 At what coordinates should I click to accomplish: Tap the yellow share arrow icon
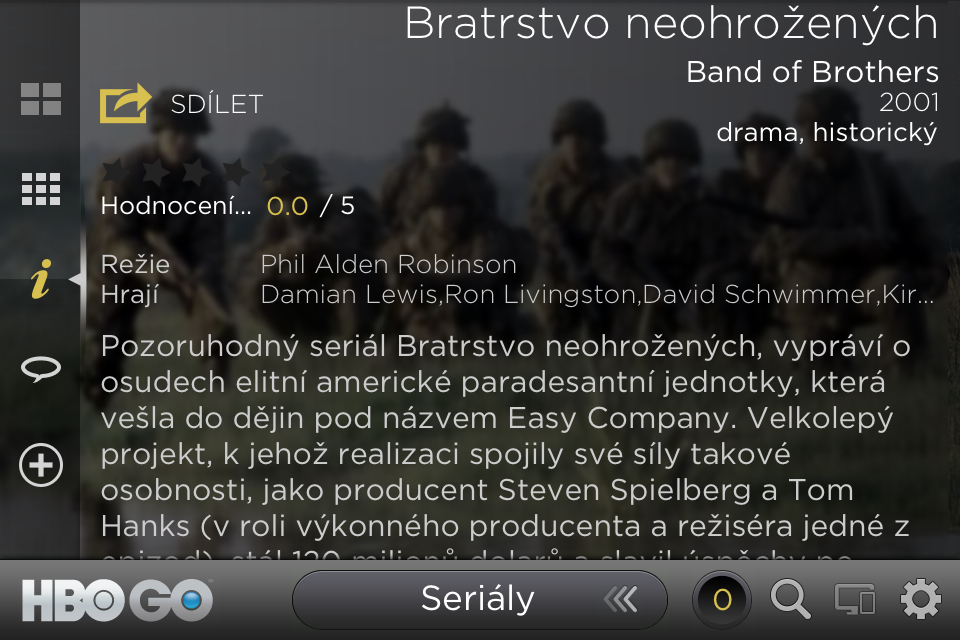click(x=124, y=104)
